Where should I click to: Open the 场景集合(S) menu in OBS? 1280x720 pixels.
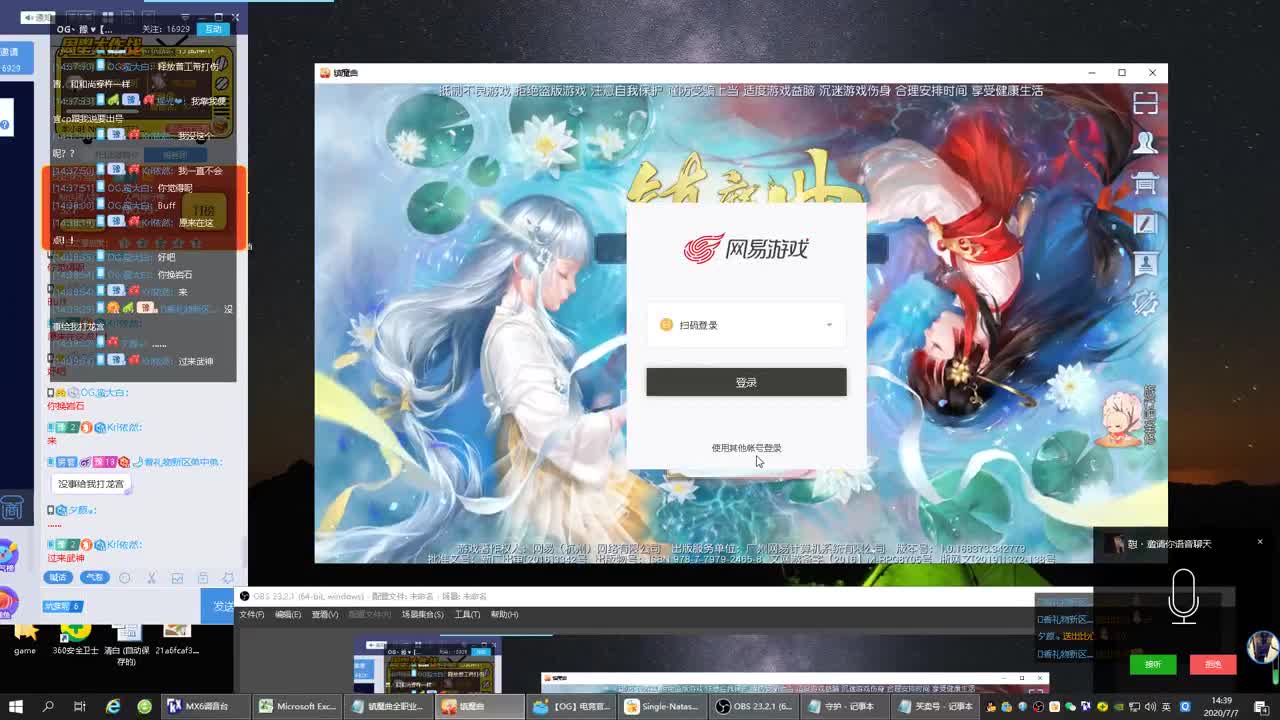tap(422, 614)
